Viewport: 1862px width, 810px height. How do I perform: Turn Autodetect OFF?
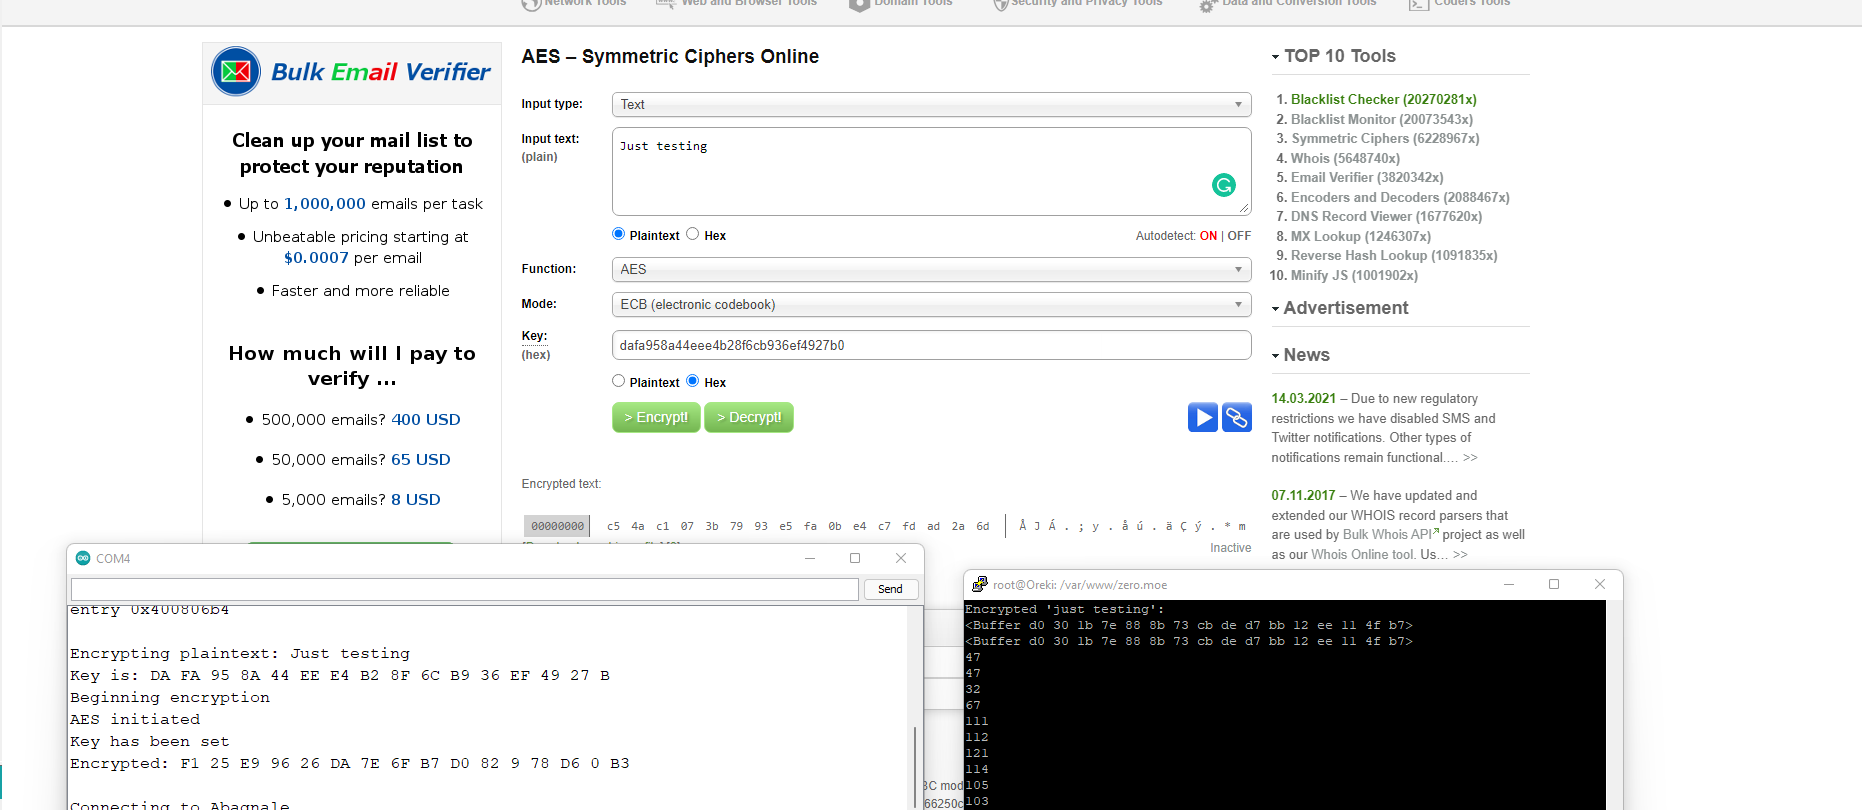1239,236
